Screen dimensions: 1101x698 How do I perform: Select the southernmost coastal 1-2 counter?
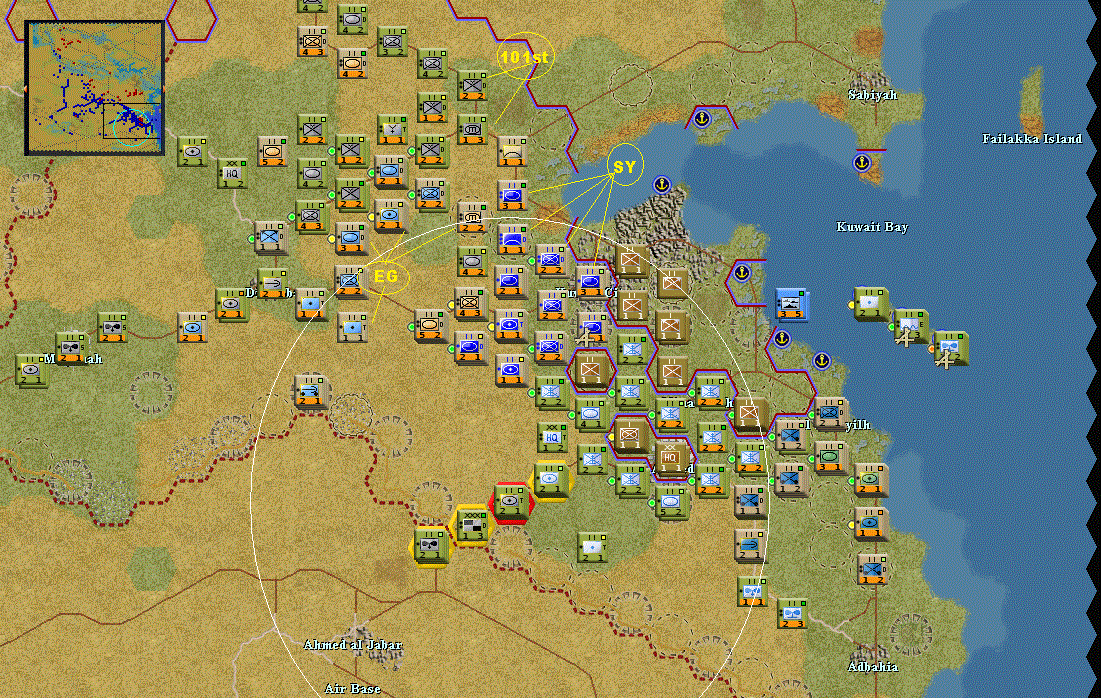[871, 569]
